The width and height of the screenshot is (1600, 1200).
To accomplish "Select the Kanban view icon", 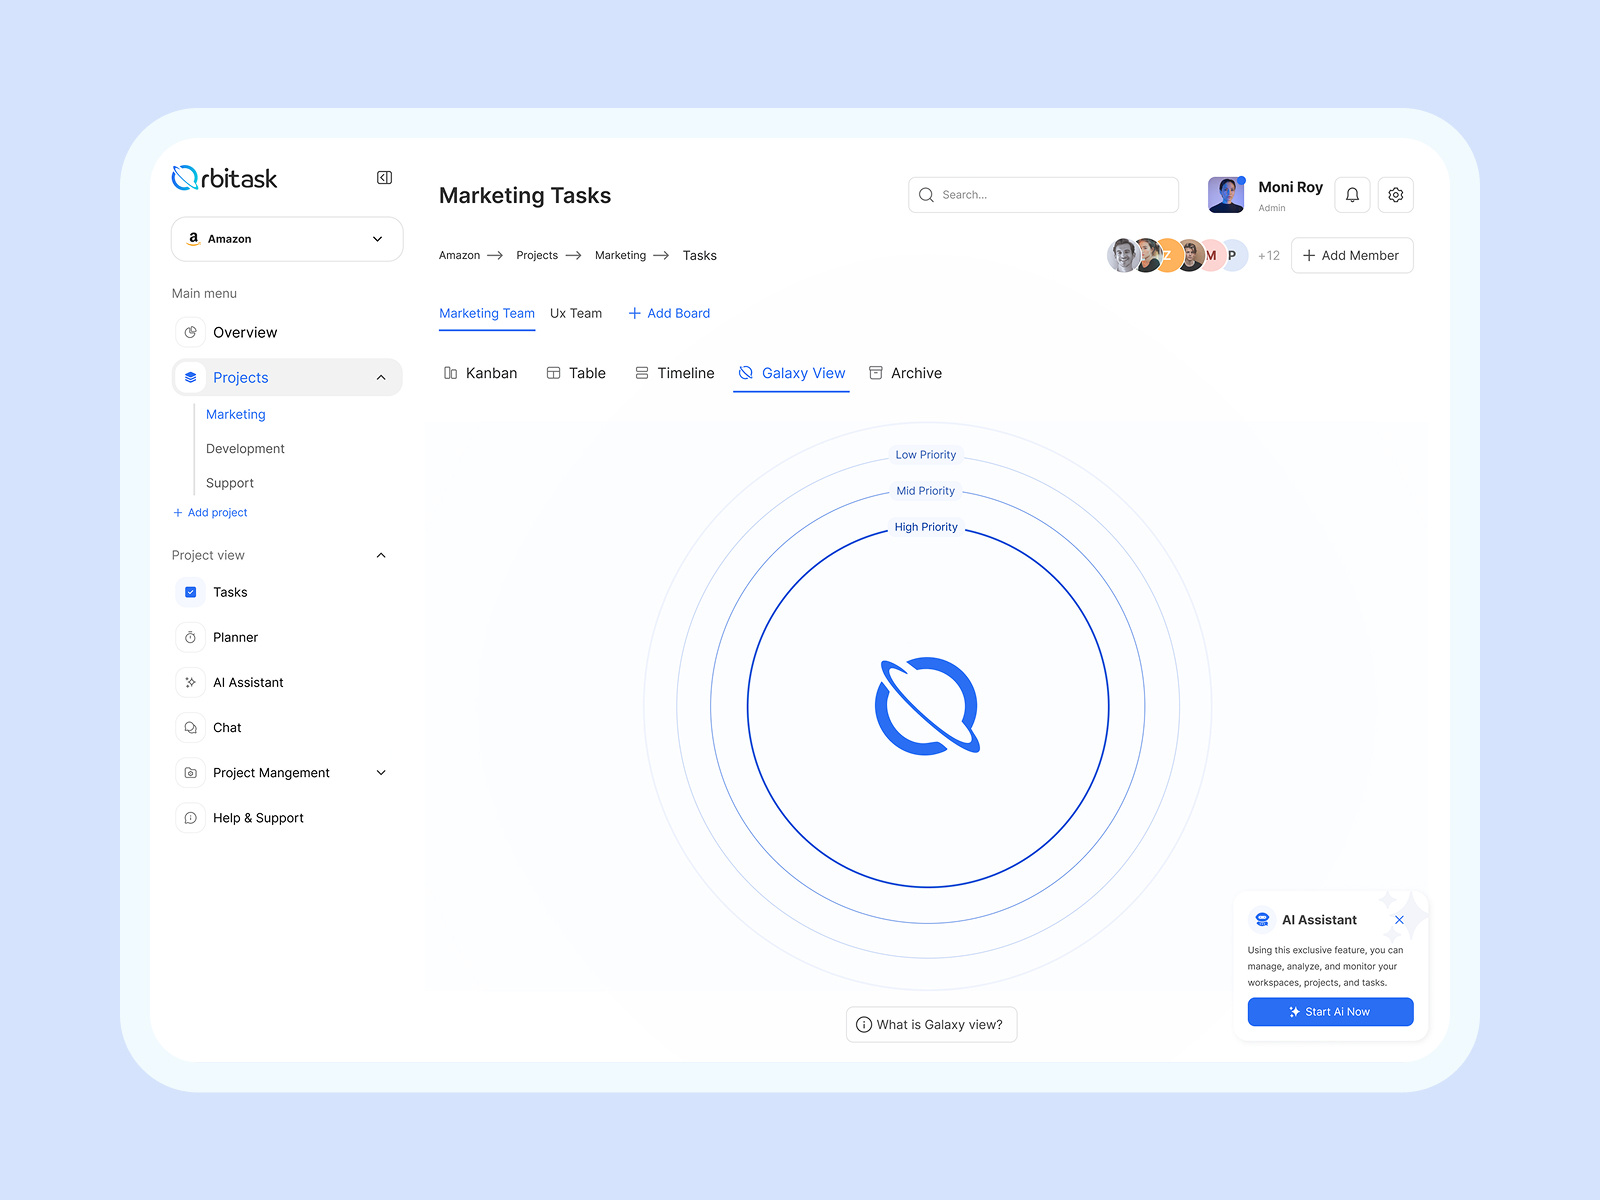I will [452, 373].
